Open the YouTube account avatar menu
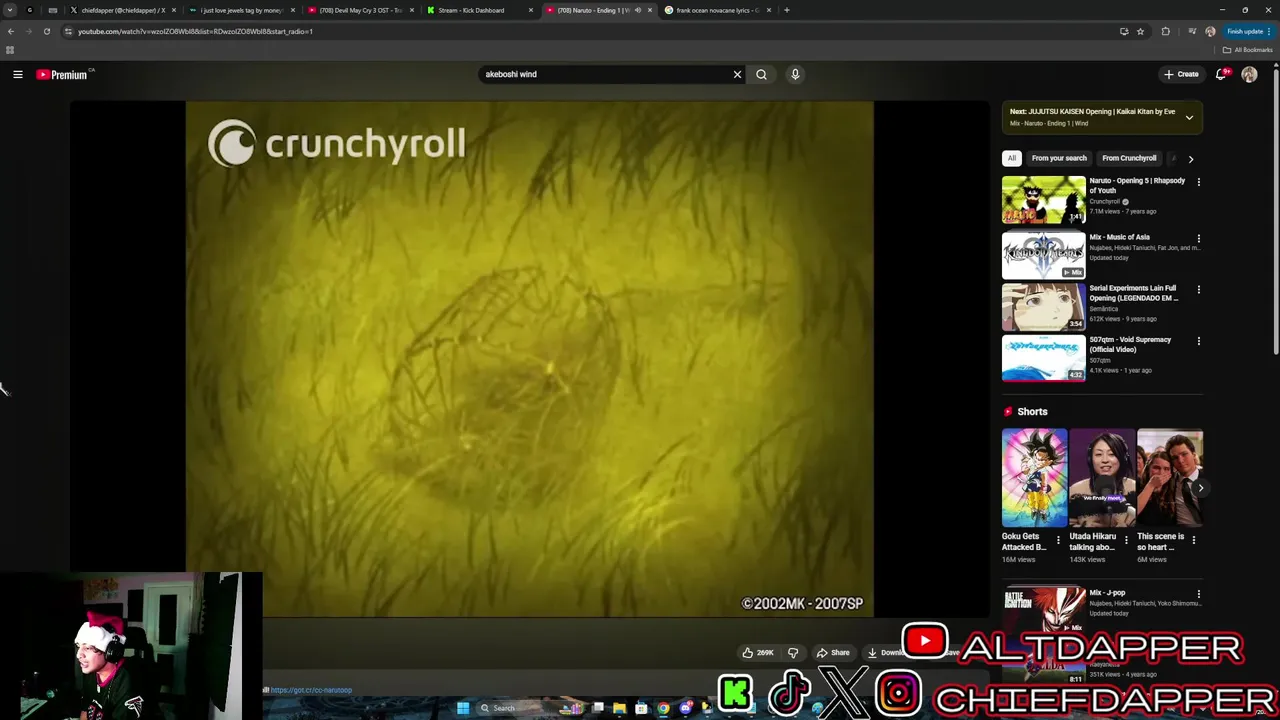The image size is (1280, 720). [x=1249, y=74]
